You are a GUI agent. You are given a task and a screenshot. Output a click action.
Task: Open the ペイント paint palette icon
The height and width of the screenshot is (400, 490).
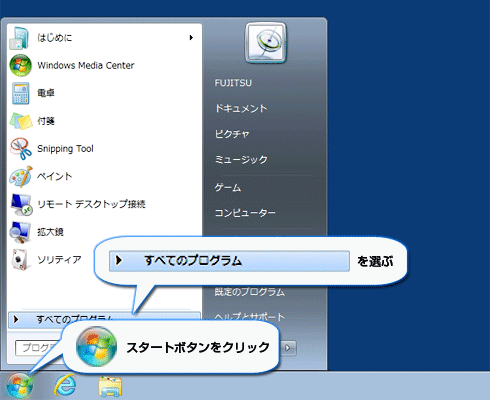point(21,176)
